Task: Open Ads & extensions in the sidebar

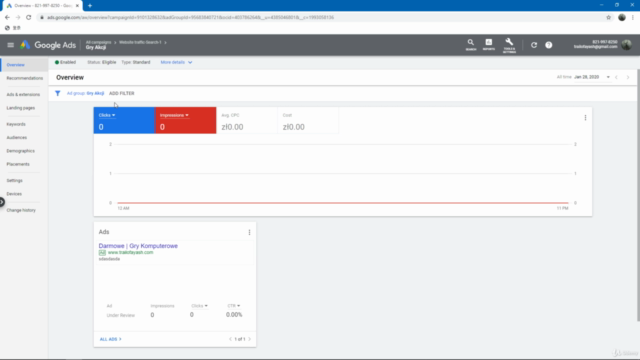Action: click(x=23, y=94)
